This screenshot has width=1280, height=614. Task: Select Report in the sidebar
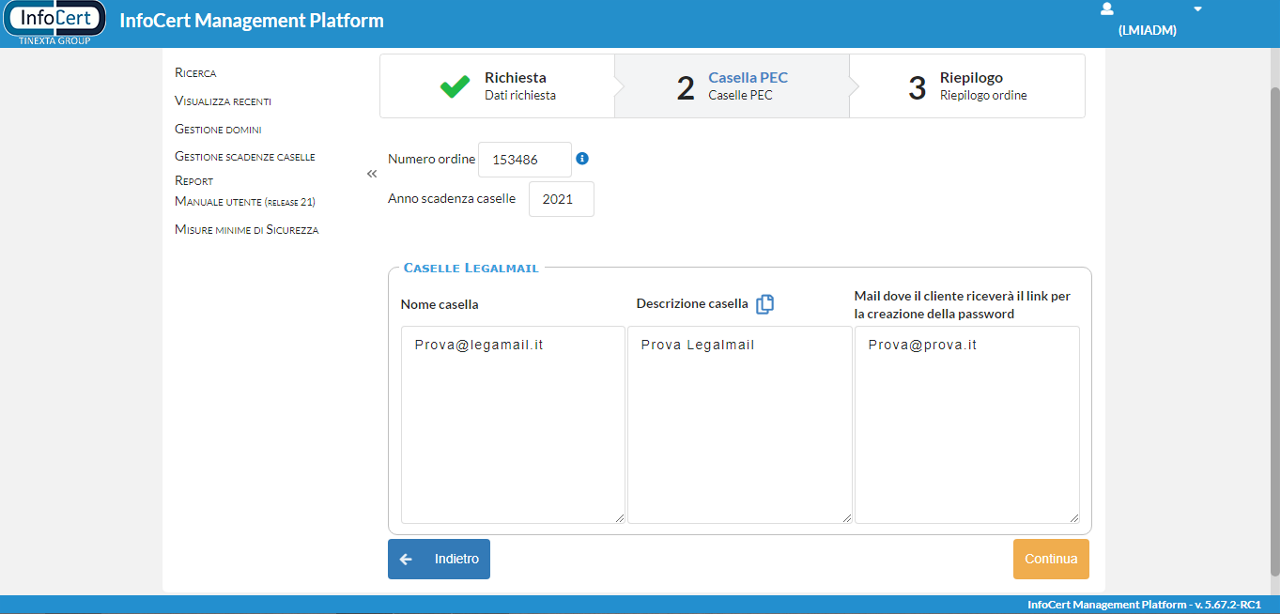194,181
